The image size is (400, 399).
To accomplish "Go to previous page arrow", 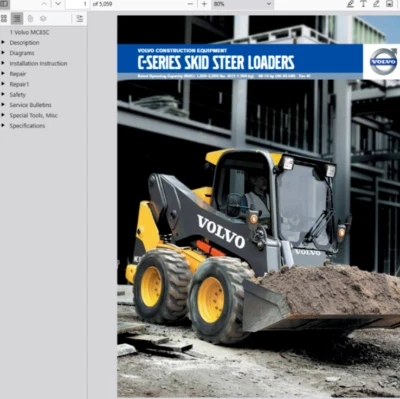I will point(44,4).
